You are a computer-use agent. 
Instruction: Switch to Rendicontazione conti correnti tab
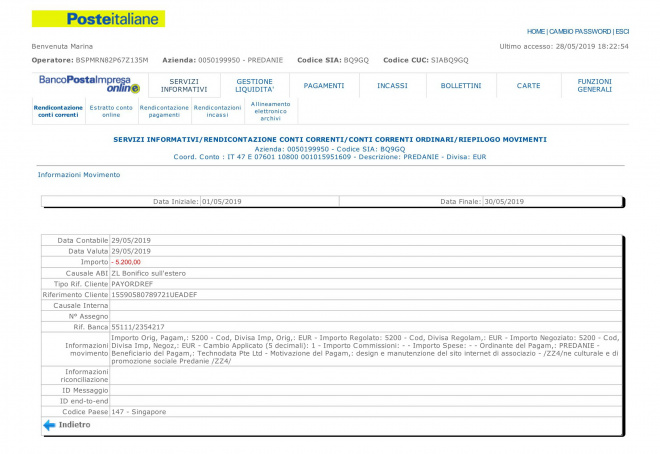point(57,111)
